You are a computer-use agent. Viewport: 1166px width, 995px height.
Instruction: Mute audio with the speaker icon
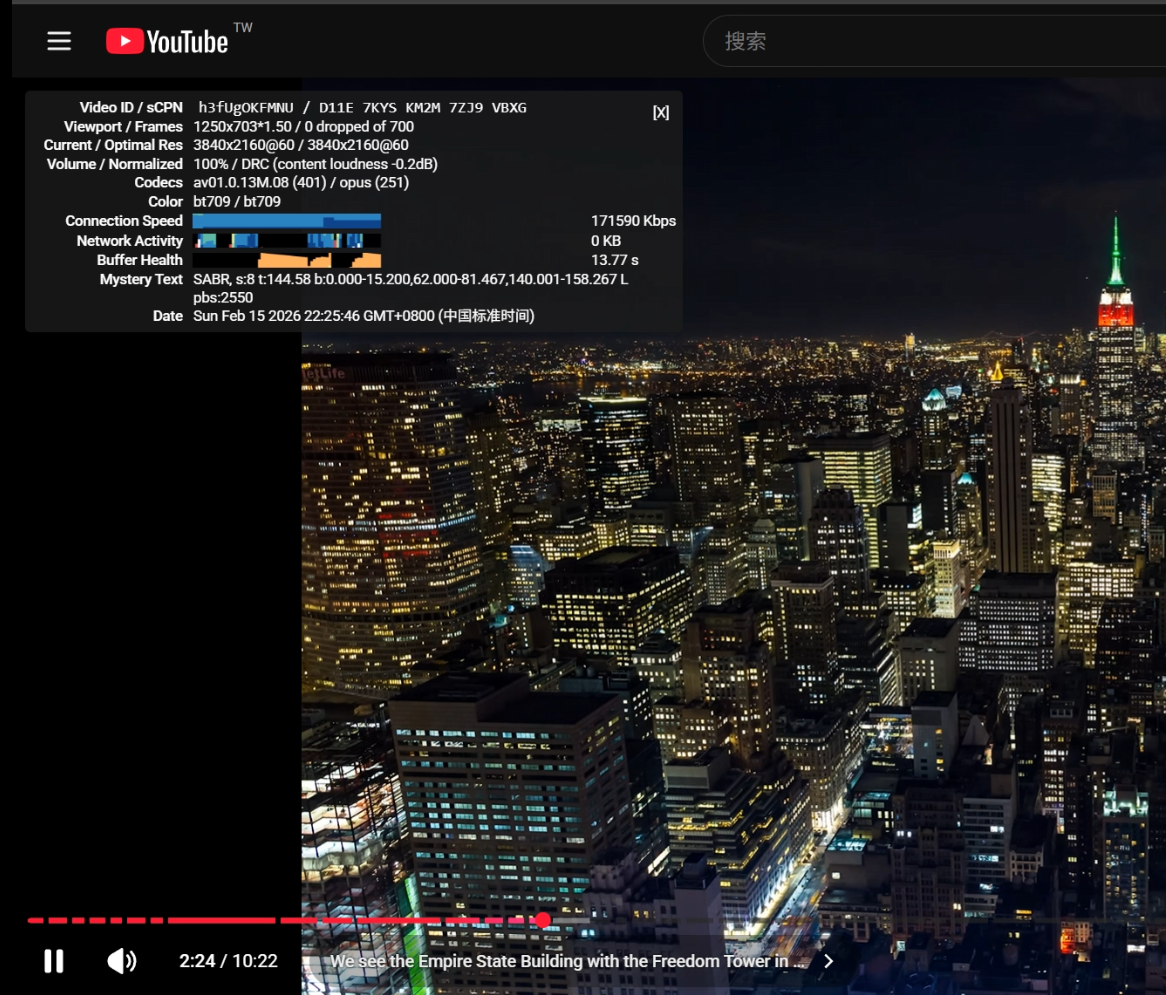122,961
